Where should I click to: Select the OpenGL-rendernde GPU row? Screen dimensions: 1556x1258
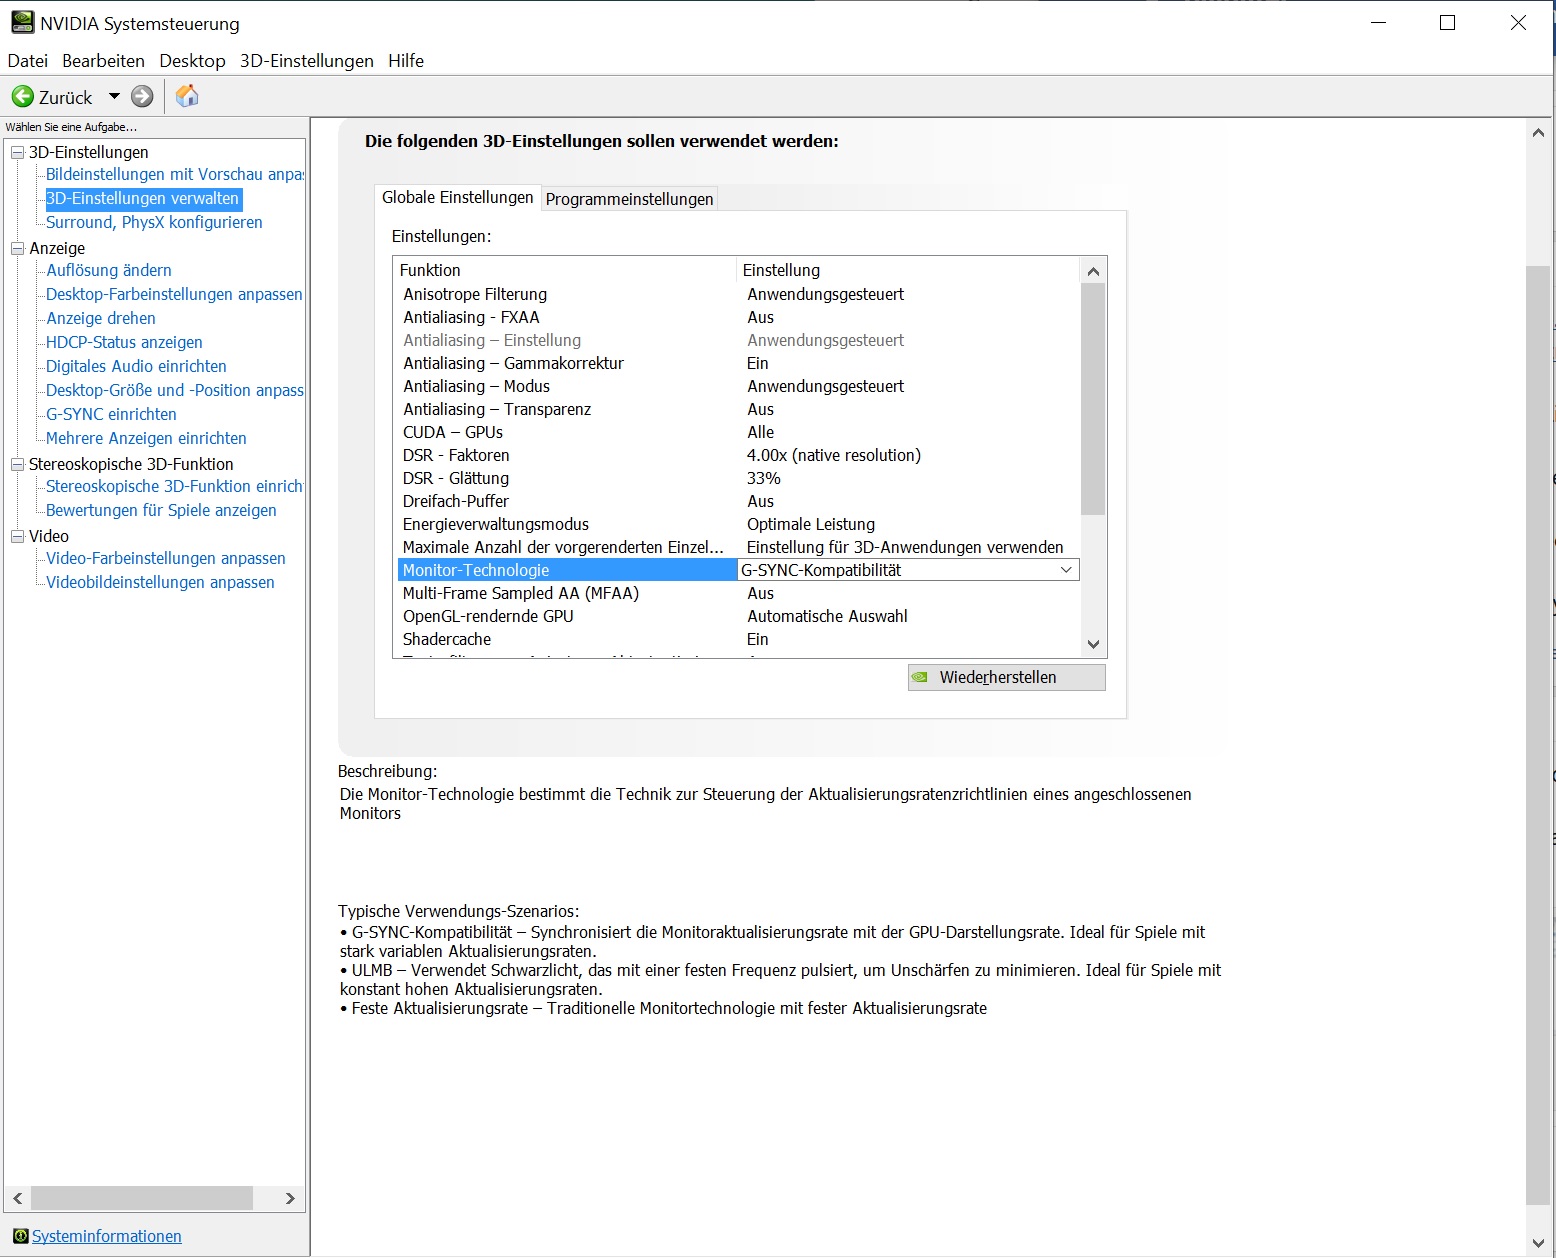tap(738, 616)
